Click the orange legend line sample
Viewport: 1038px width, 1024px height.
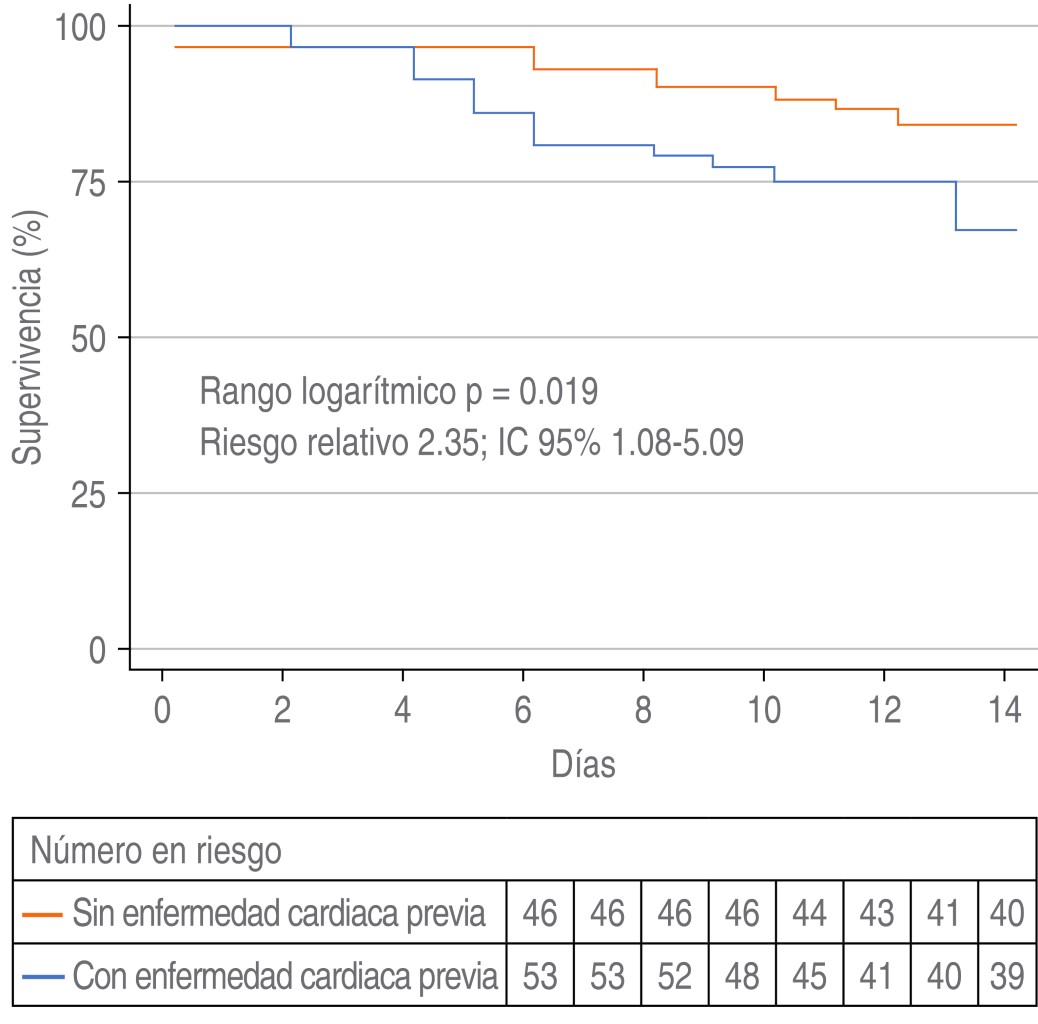click(x=43, y=913)
